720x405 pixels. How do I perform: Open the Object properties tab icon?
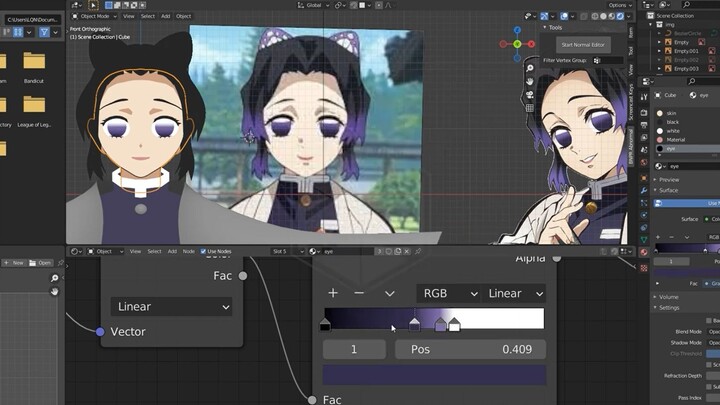click(x=644, y=178)
